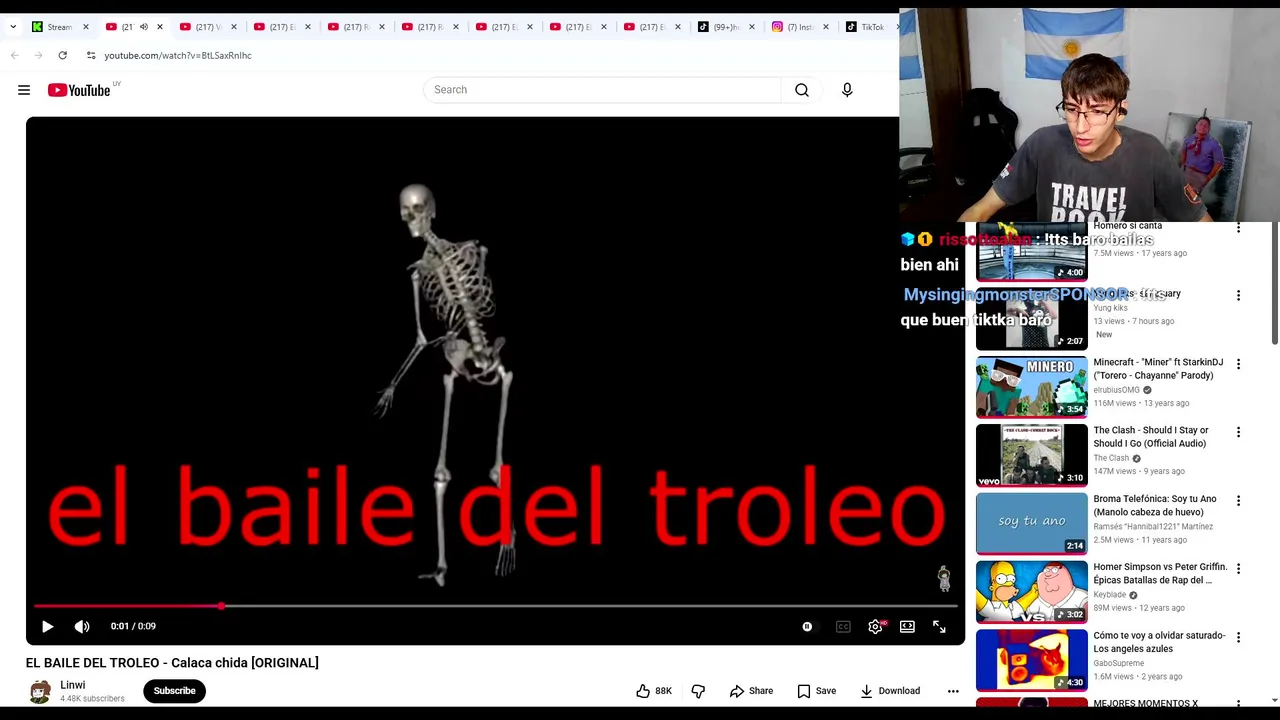
Task: Open options menu for Yung kiks video
Action: [1238, 296]
